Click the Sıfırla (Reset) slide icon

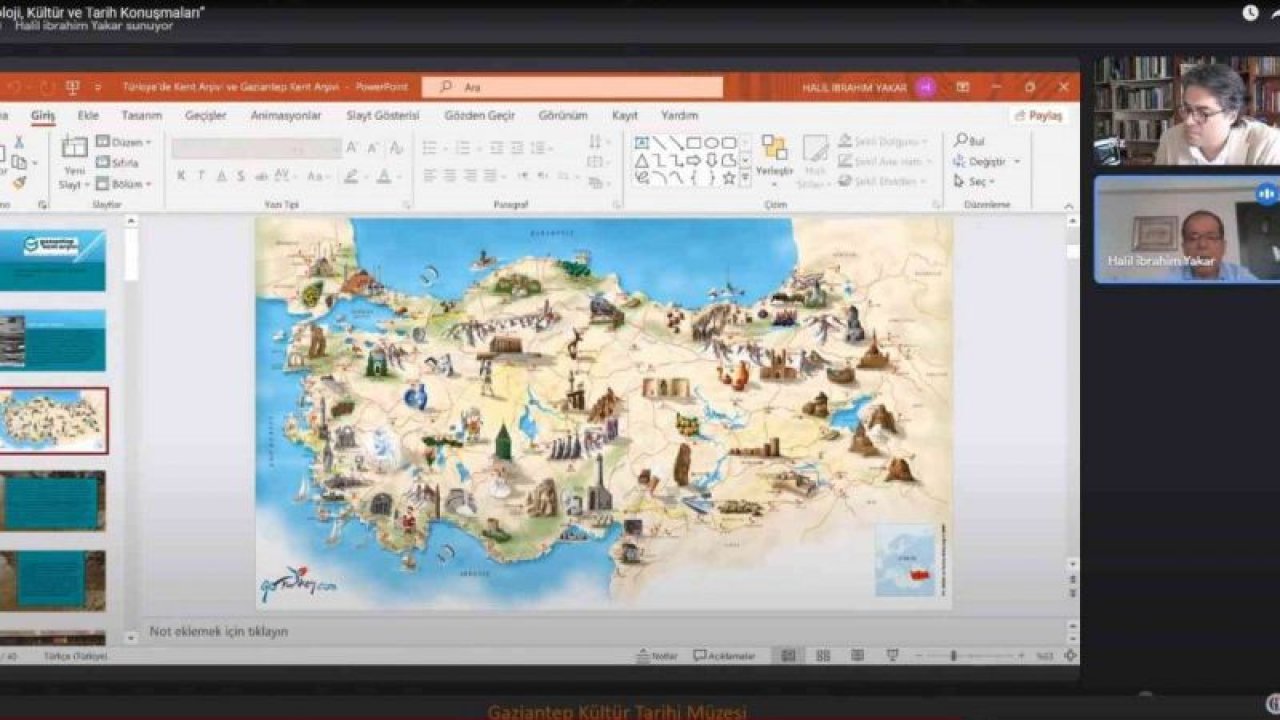tap(103, 163)
